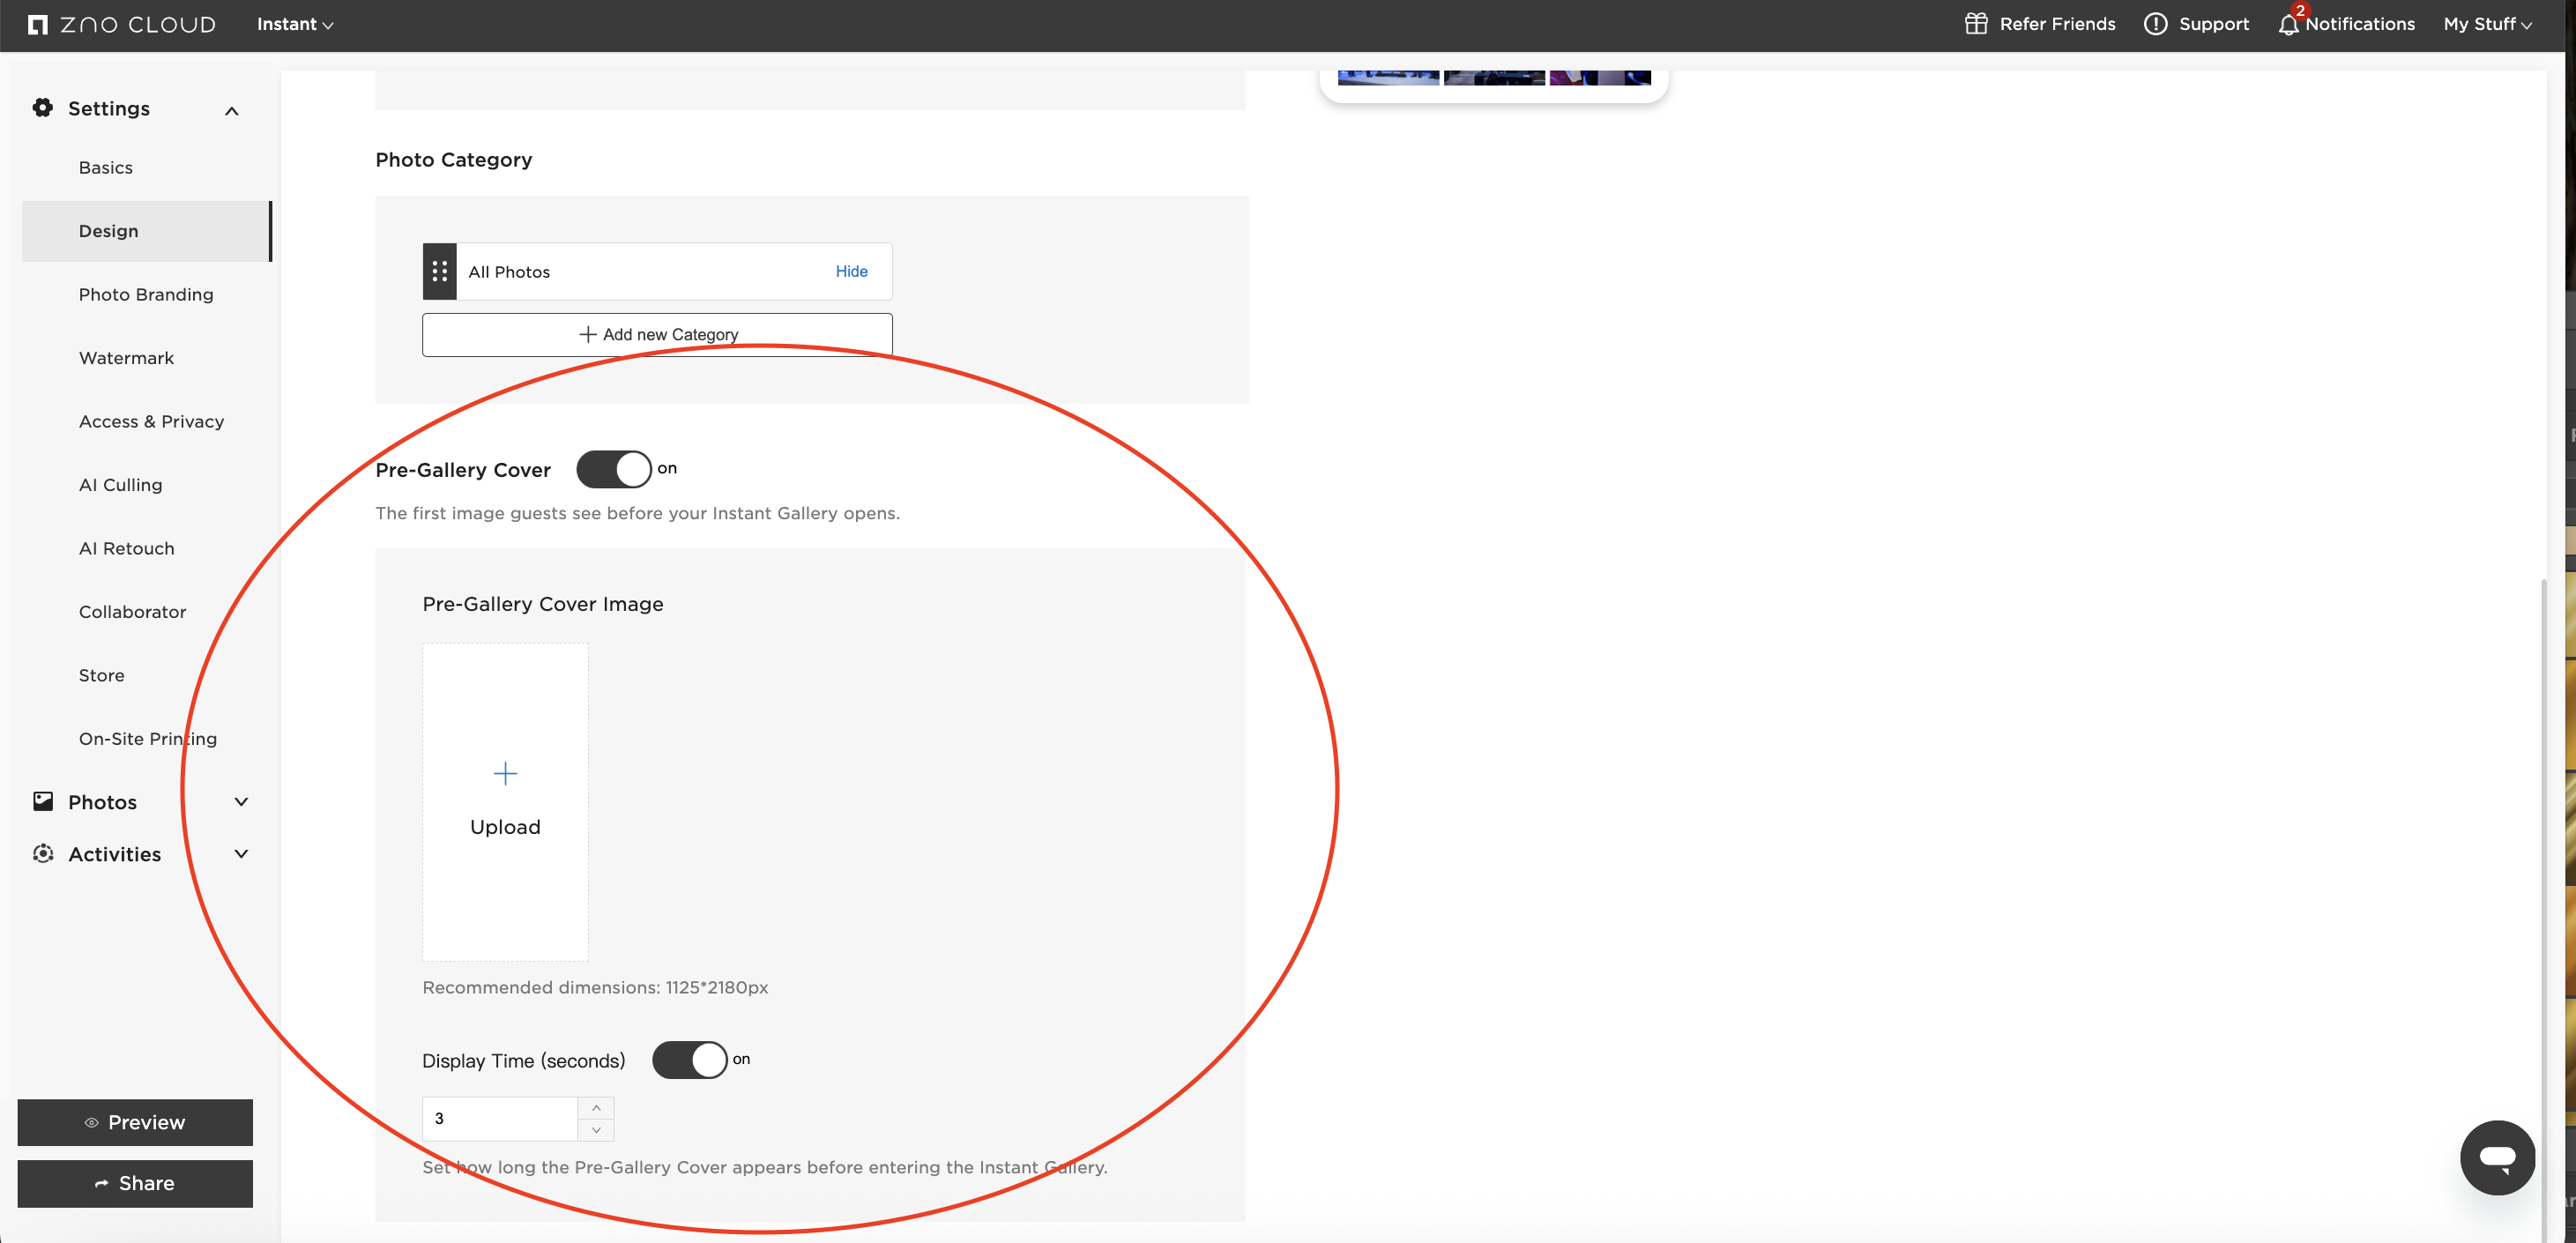Open Support via the exclamation icon
The height and width of the screenshot is (1243, 2576).
pyautogui.click(x=2155, y=24)
